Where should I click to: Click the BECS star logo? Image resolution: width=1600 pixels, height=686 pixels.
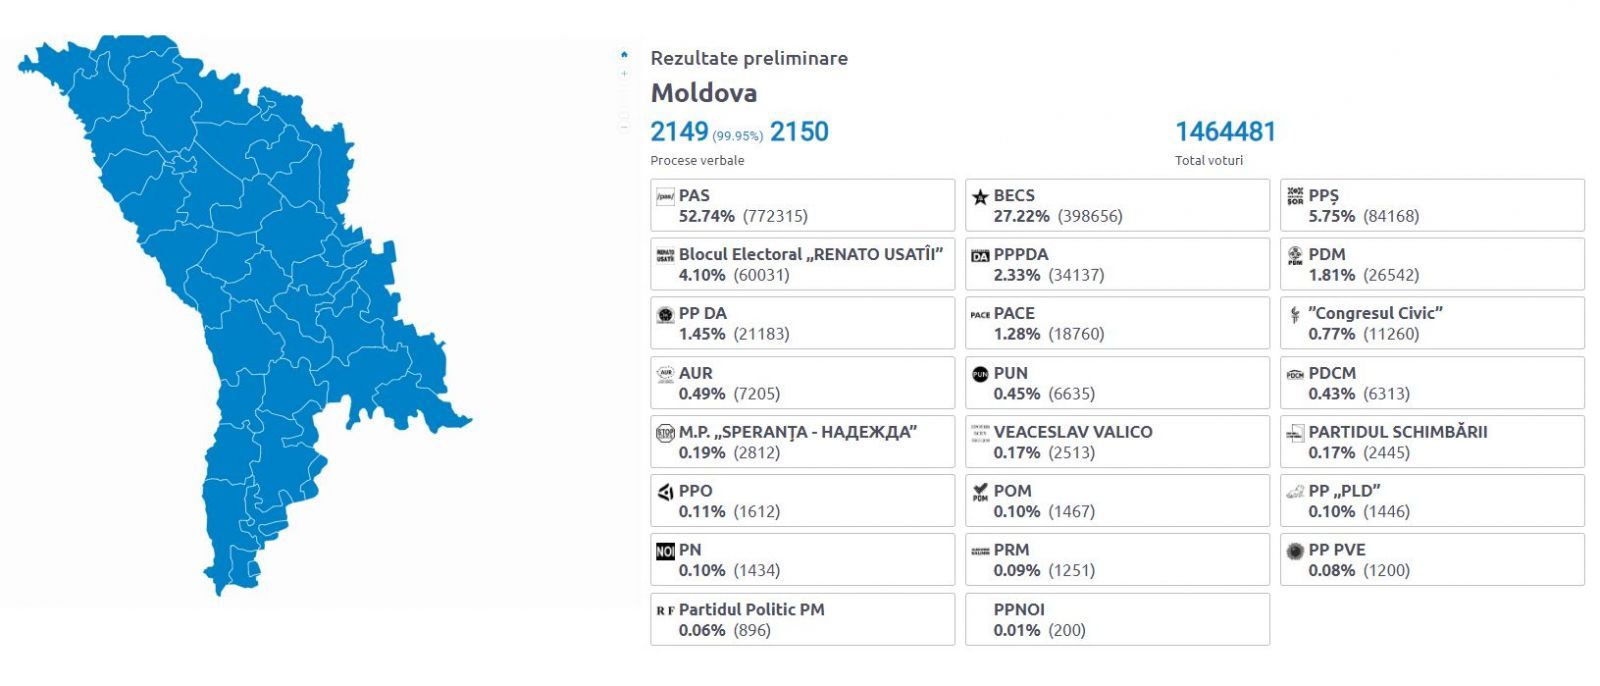point(980,197)
